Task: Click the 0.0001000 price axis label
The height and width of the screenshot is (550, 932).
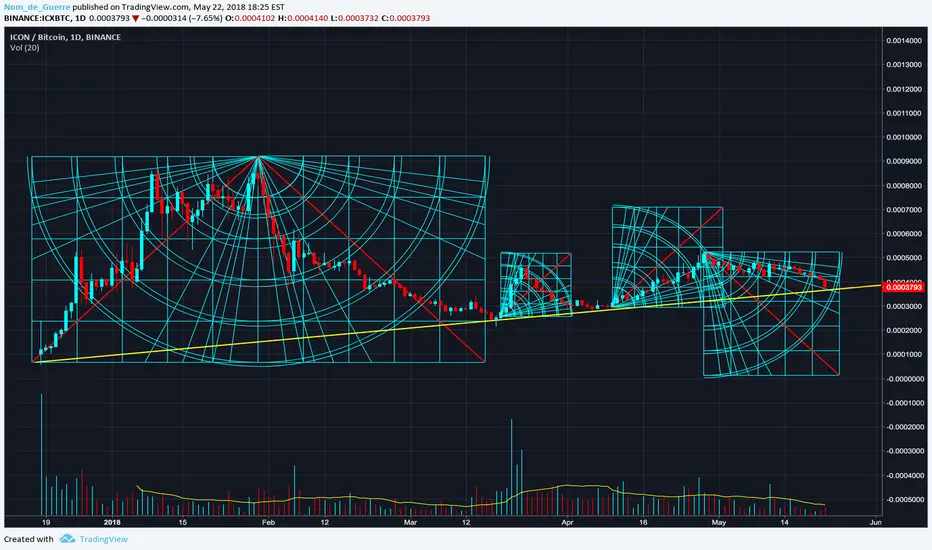Action: [x=903, y=354]
